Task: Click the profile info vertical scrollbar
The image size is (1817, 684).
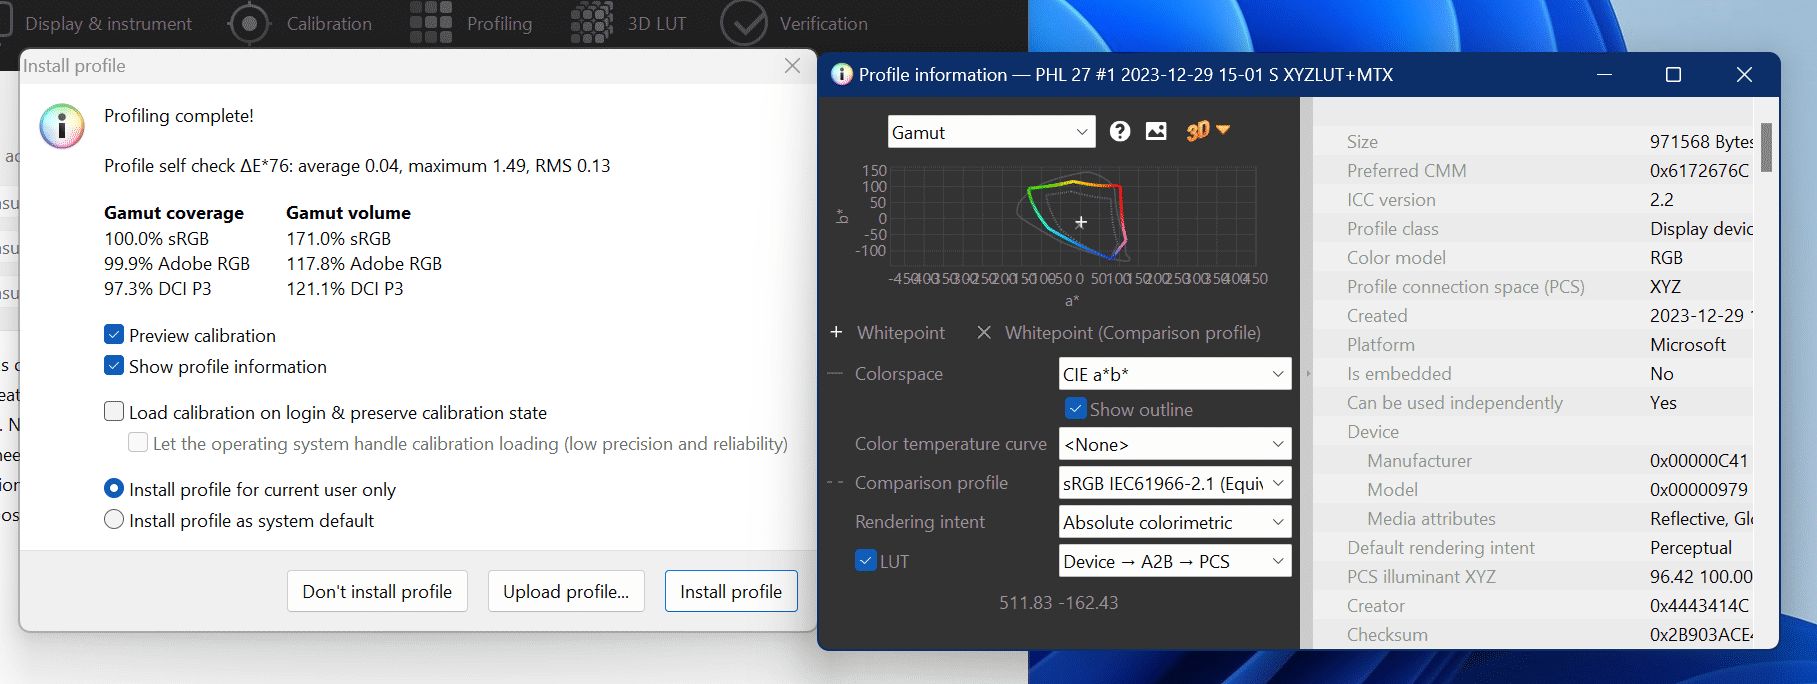Action: pyautogui.click(x=1766, y=148)
